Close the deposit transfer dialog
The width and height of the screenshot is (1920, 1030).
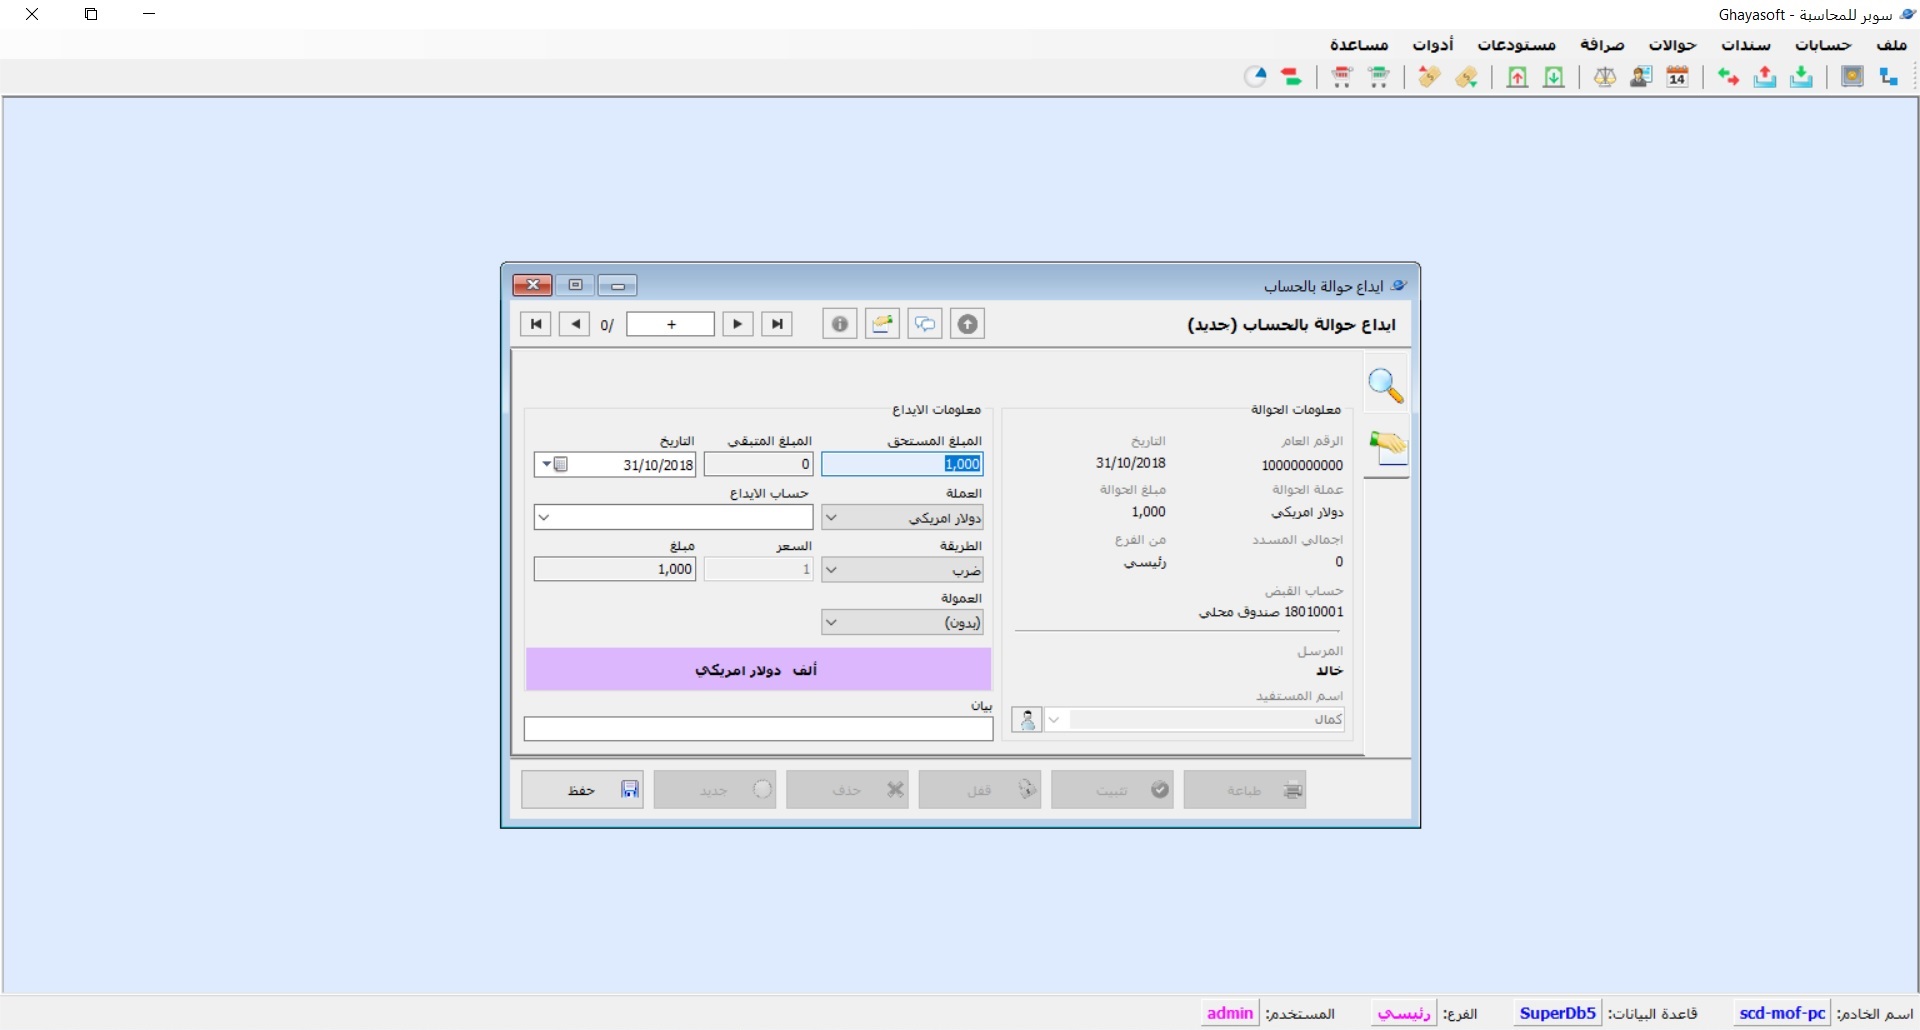click(x=533, y=285)
